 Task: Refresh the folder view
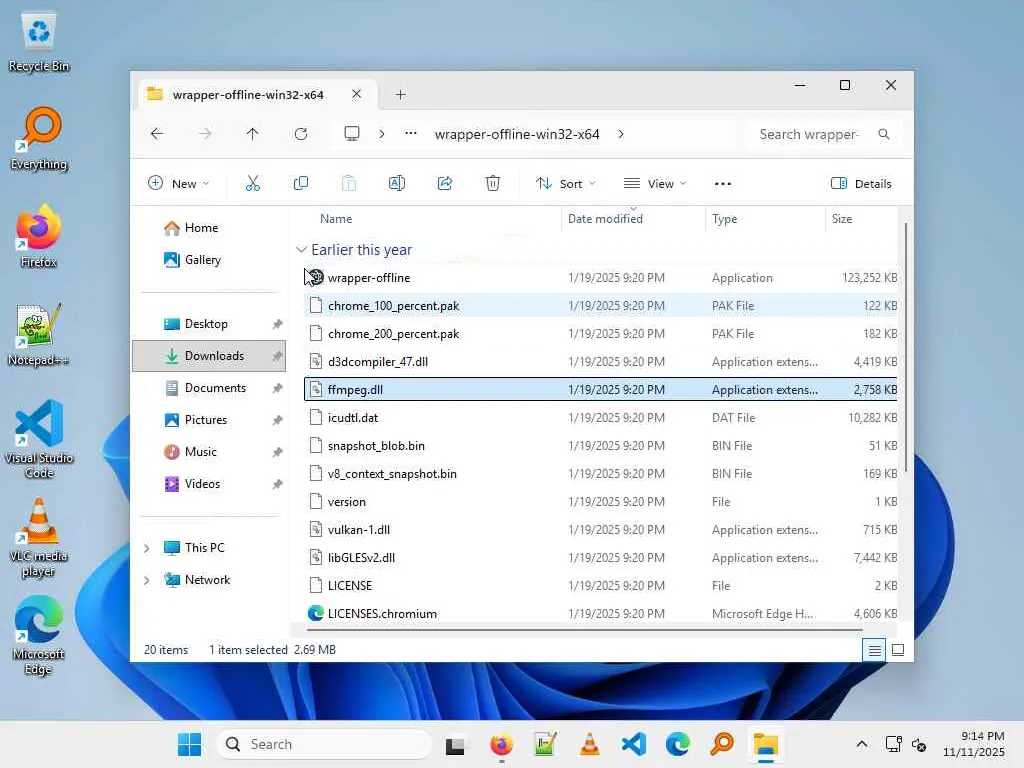pos(301,134)
